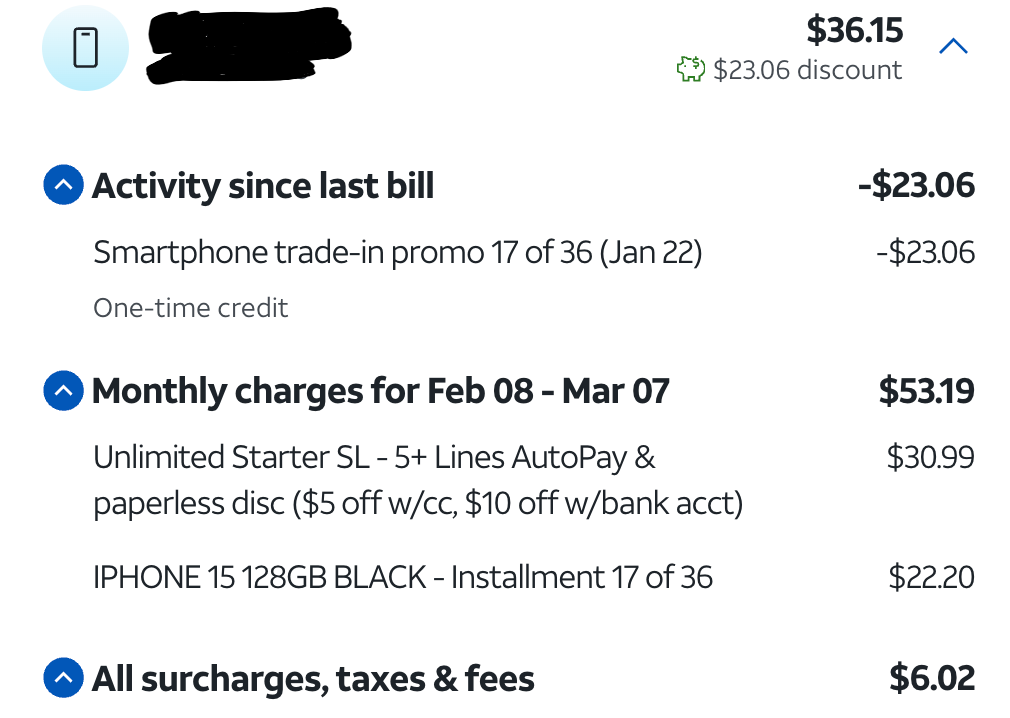This screenshot has width=1010, height=718.
Task: Click the -$23.06 activity total amount
Action: point(915,186)
